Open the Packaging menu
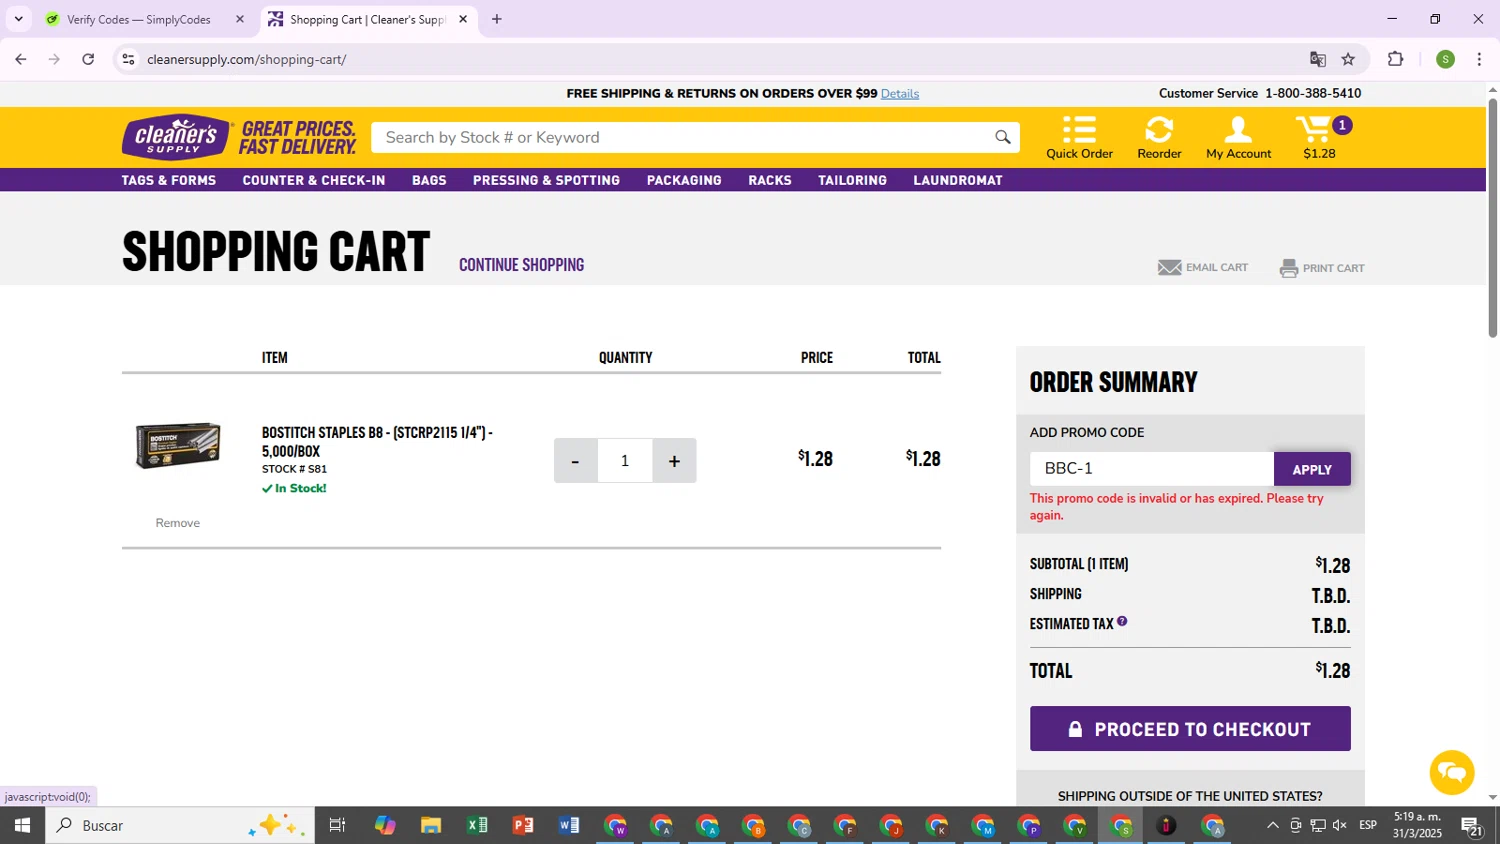 [684, 180]
